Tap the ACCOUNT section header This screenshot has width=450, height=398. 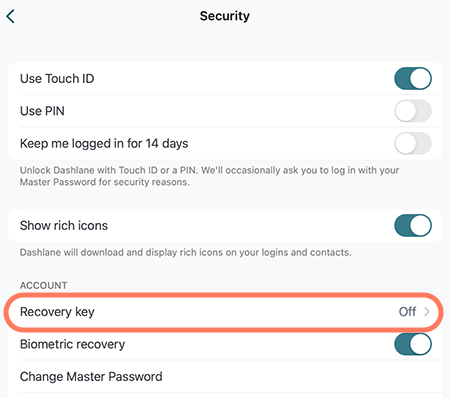pyautogui.click(x=43, y=285)
